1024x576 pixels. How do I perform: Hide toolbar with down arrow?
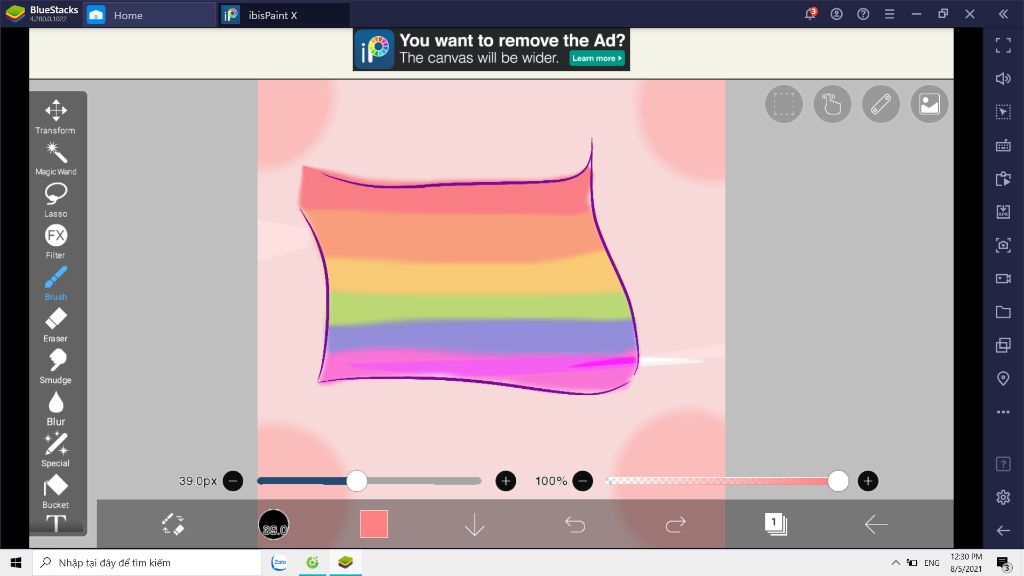coord(474,524)
